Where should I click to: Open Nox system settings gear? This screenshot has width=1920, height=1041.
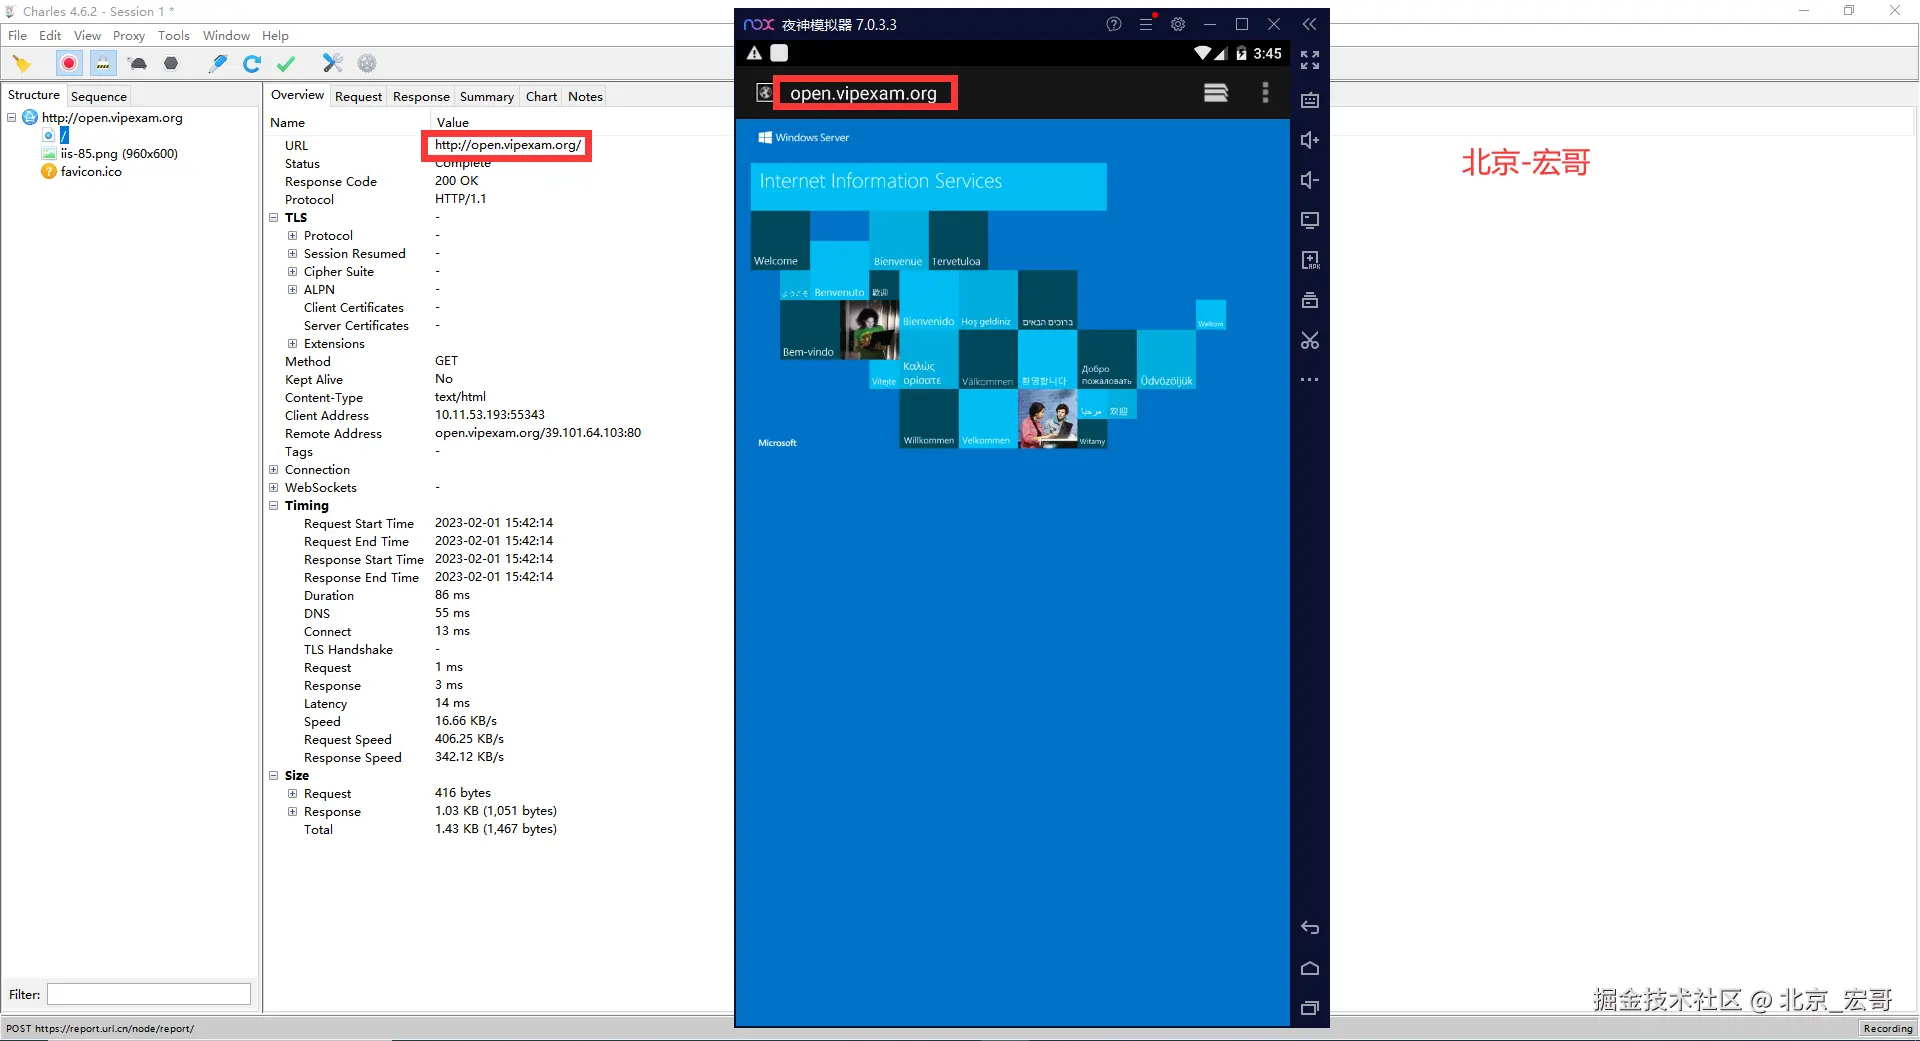click(1178, 24)
